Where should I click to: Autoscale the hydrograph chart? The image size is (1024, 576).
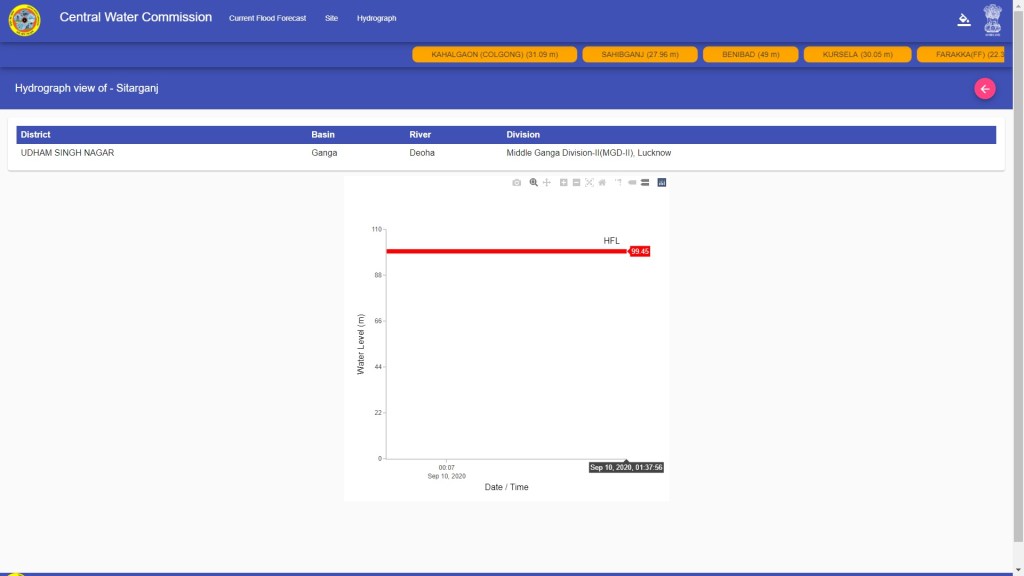(x=589, y=183)
